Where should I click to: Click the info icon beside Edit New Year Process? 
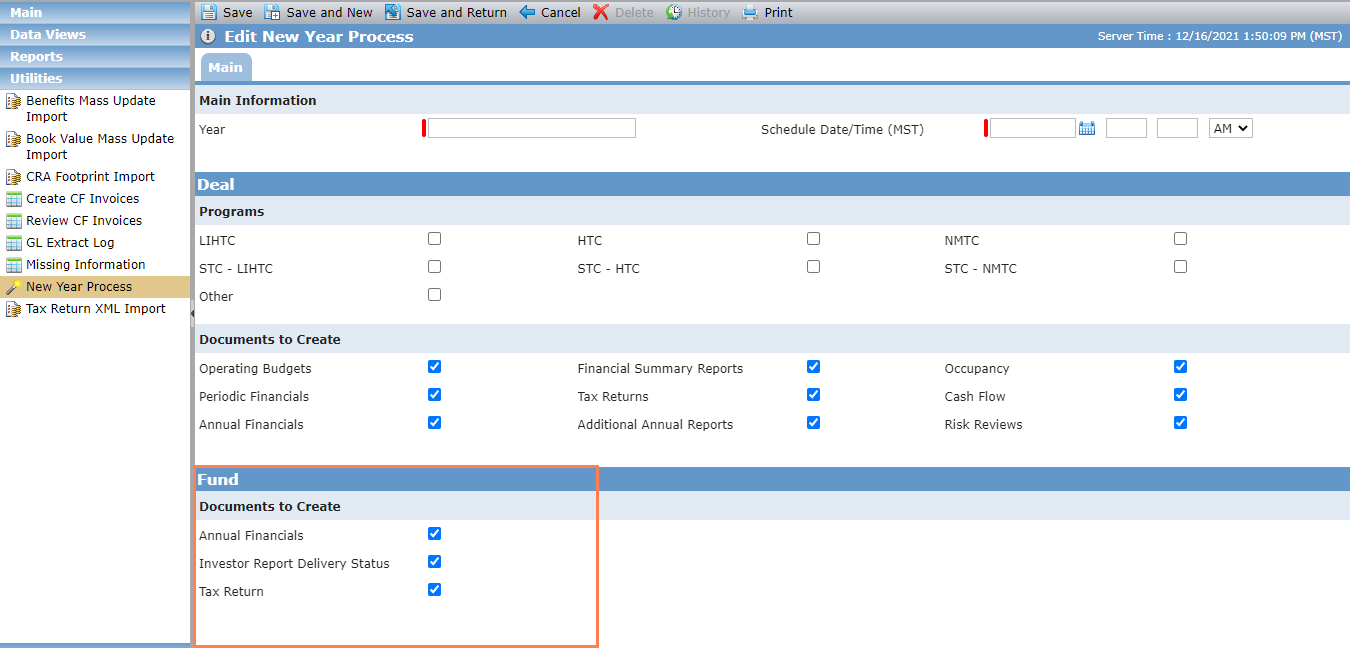pos(208,36)
